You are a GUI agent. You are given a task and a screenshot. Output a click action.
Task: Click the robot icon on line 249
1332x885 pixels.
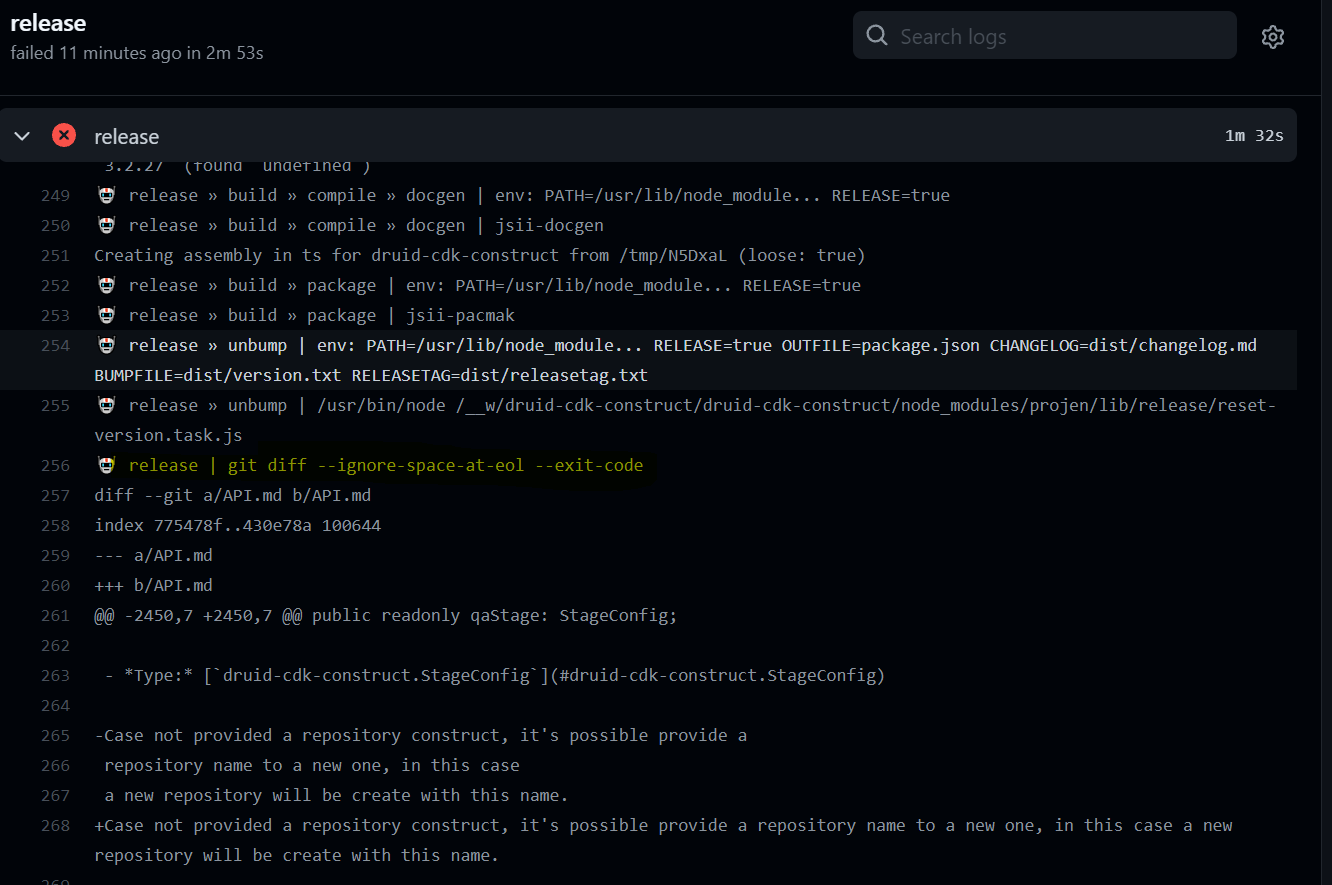[x=106, y=194]
